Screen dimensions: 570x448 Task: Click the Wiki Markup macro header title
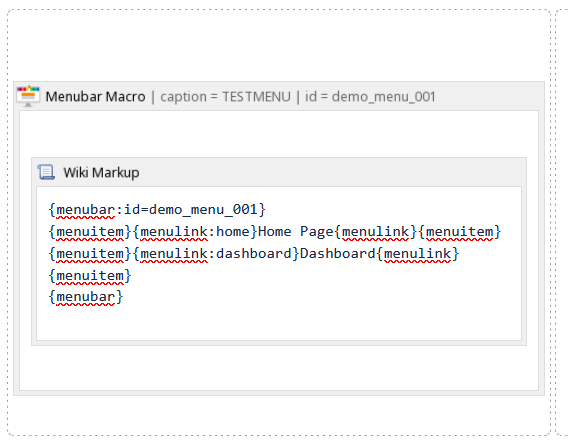pos(101,172)
